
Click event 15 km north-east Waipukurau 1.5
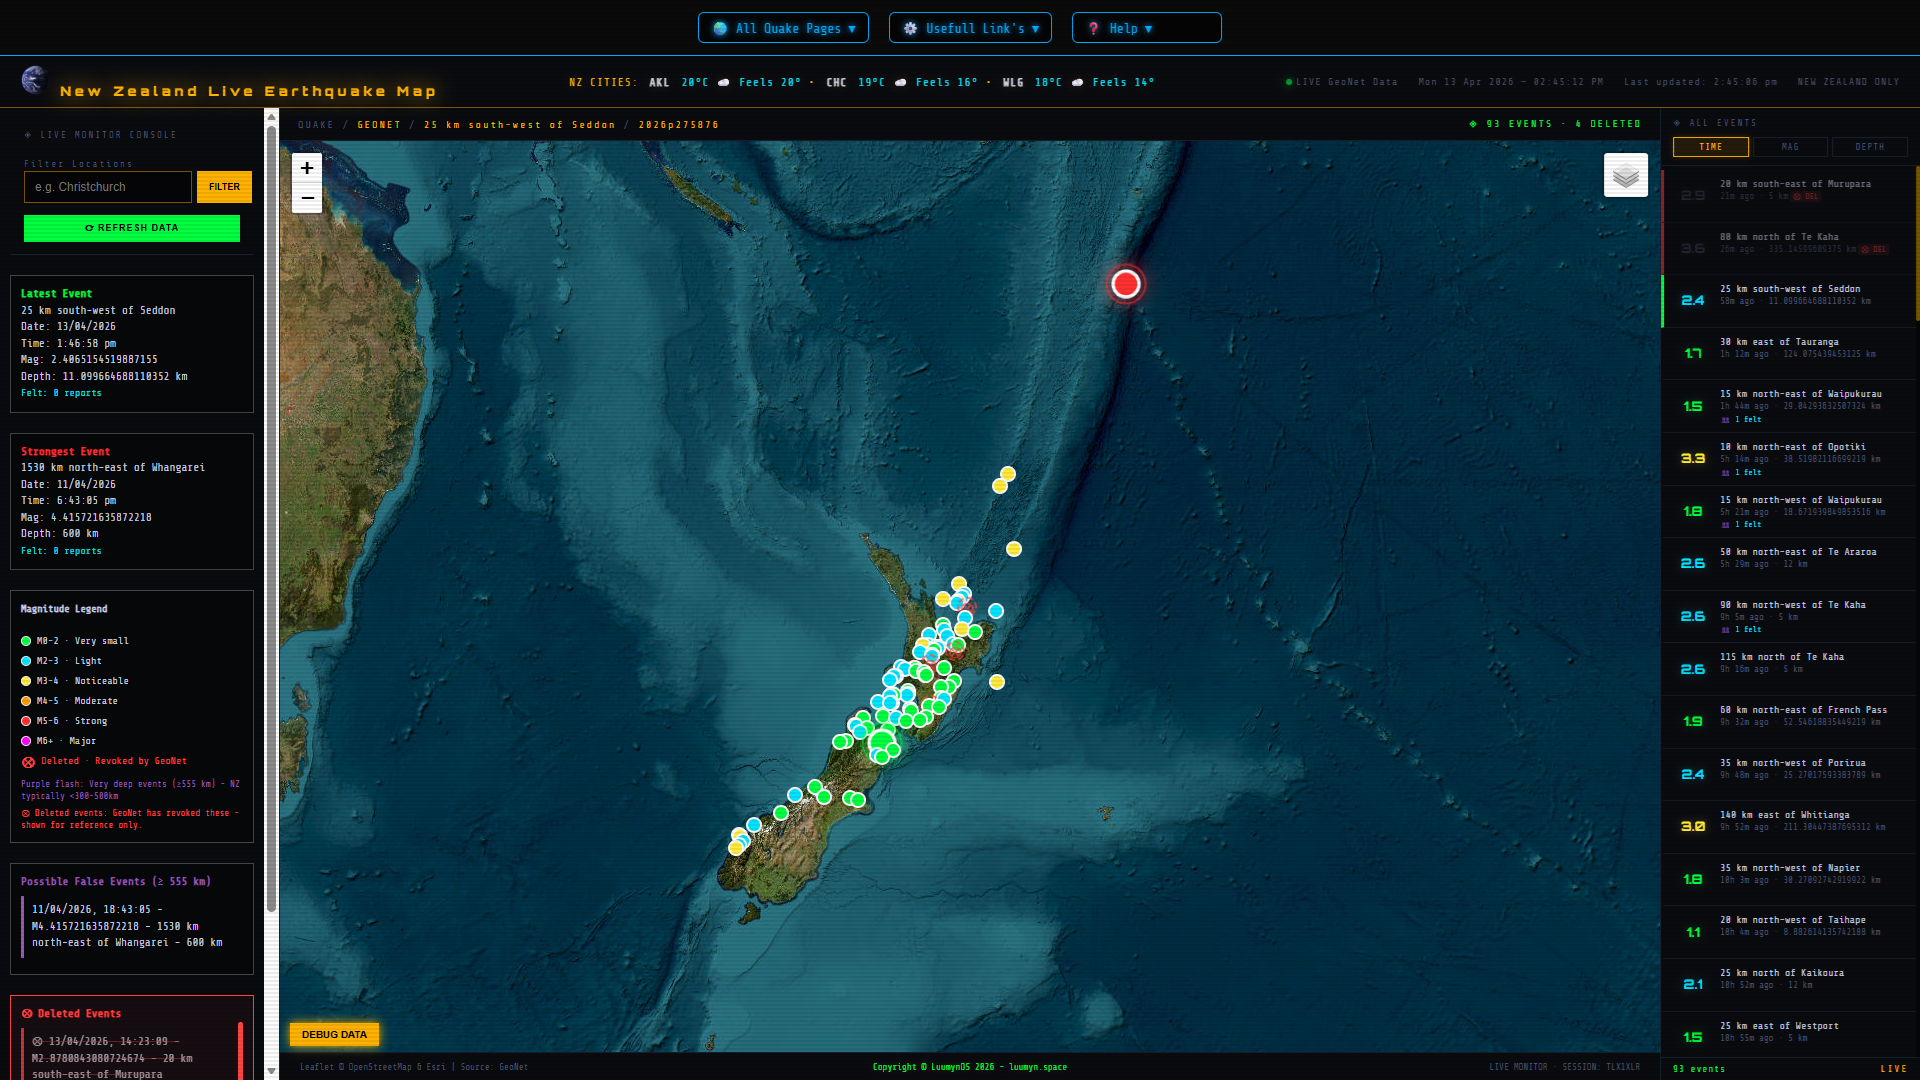click(1790, 406)
